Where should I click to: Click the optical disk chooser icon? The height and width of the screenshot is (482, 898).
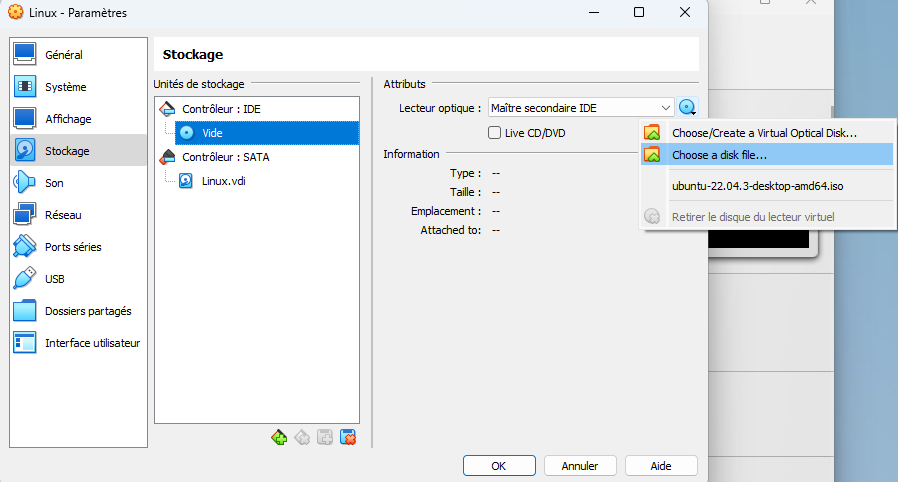(687, 108)
